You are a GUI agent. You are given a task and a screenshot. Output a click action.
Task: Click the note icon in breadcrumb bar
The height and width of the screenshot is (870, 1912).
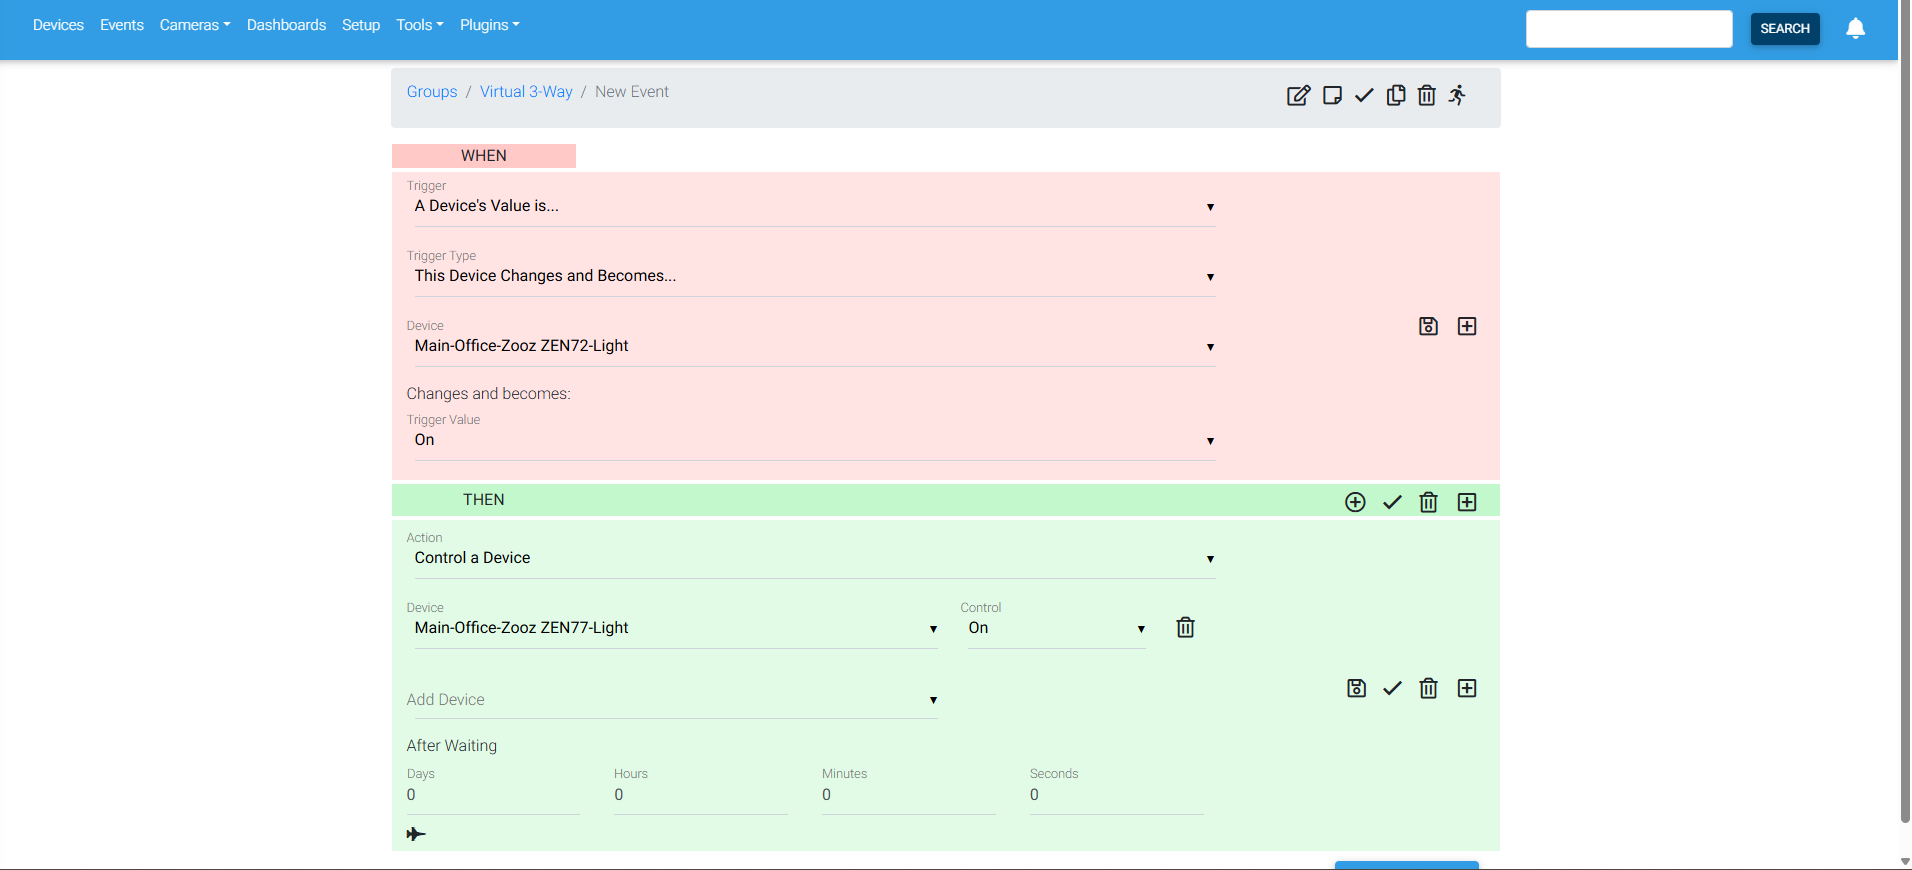(1332, 95)
